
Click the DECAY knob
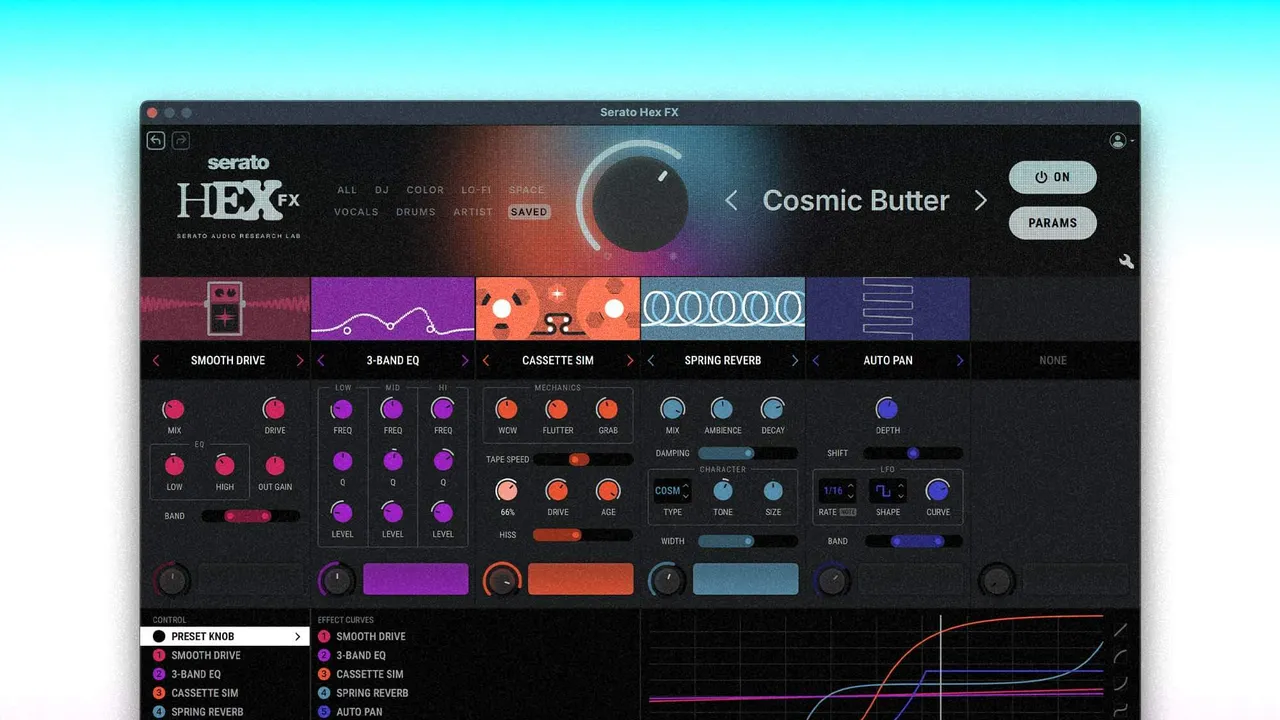pyautogui.click(x=773, y=409)
